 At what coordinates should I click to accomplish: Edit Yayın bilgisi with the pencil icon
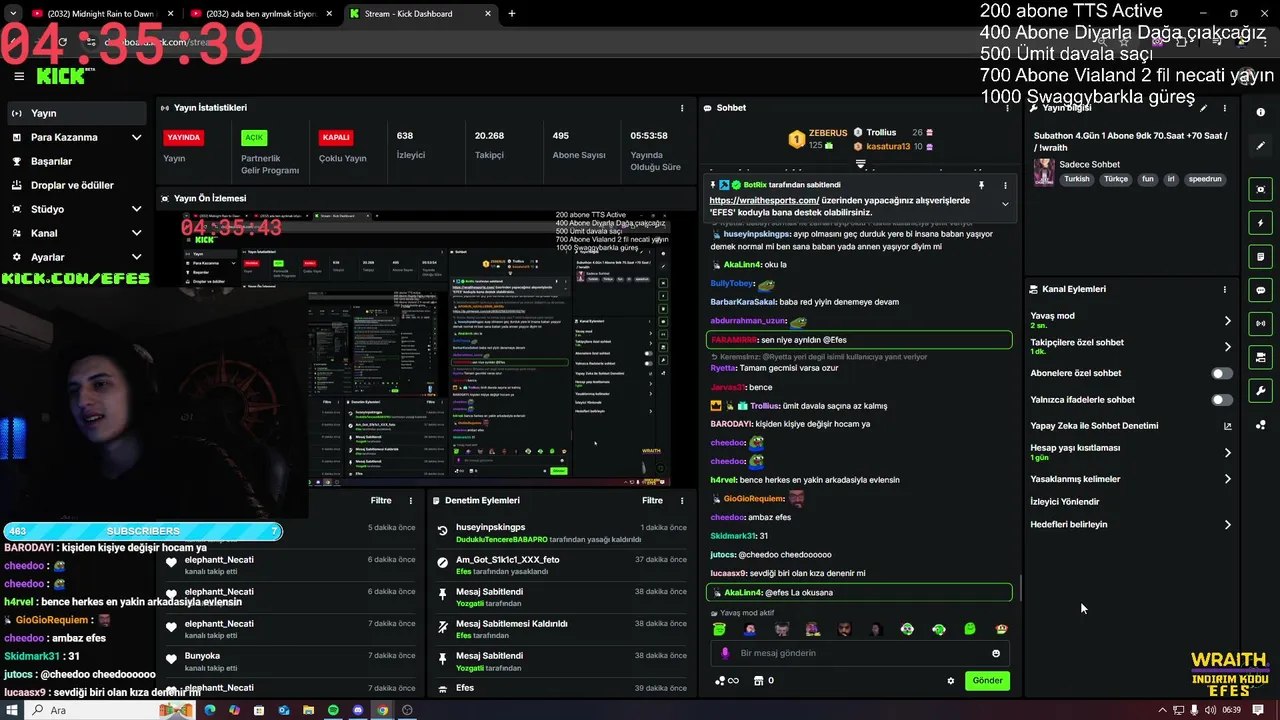[1203, 108]
